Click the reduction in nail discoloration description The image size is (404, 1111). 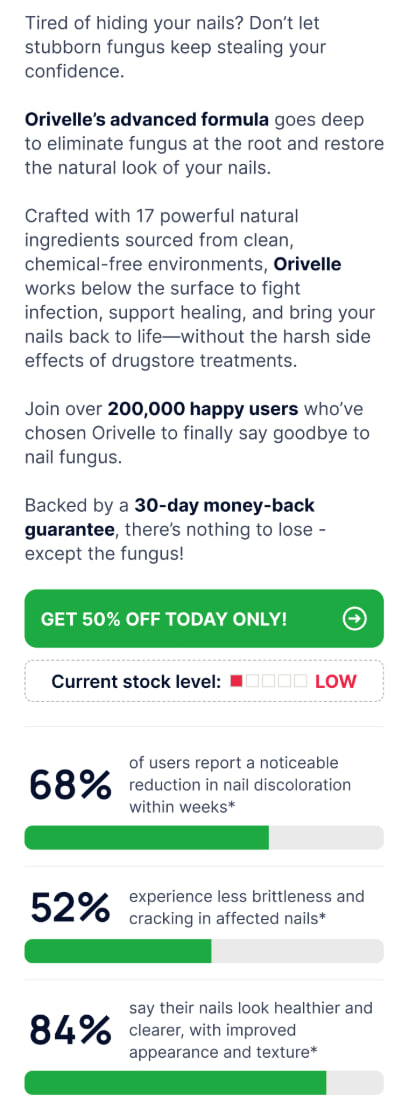[240, 785]
